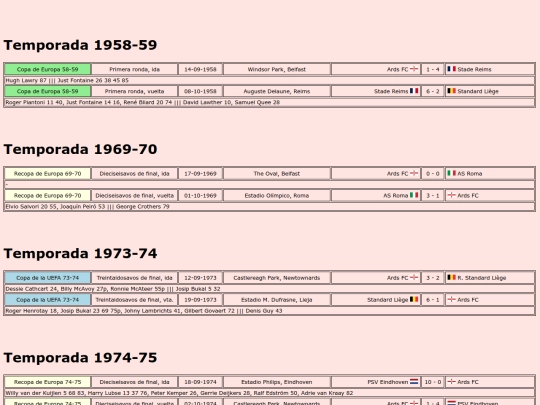Click 'Recopa de Europa 69-70' cell, ida row
This screenshot has height=405, width=540.
pyautogui.click(x=48, y=174)
